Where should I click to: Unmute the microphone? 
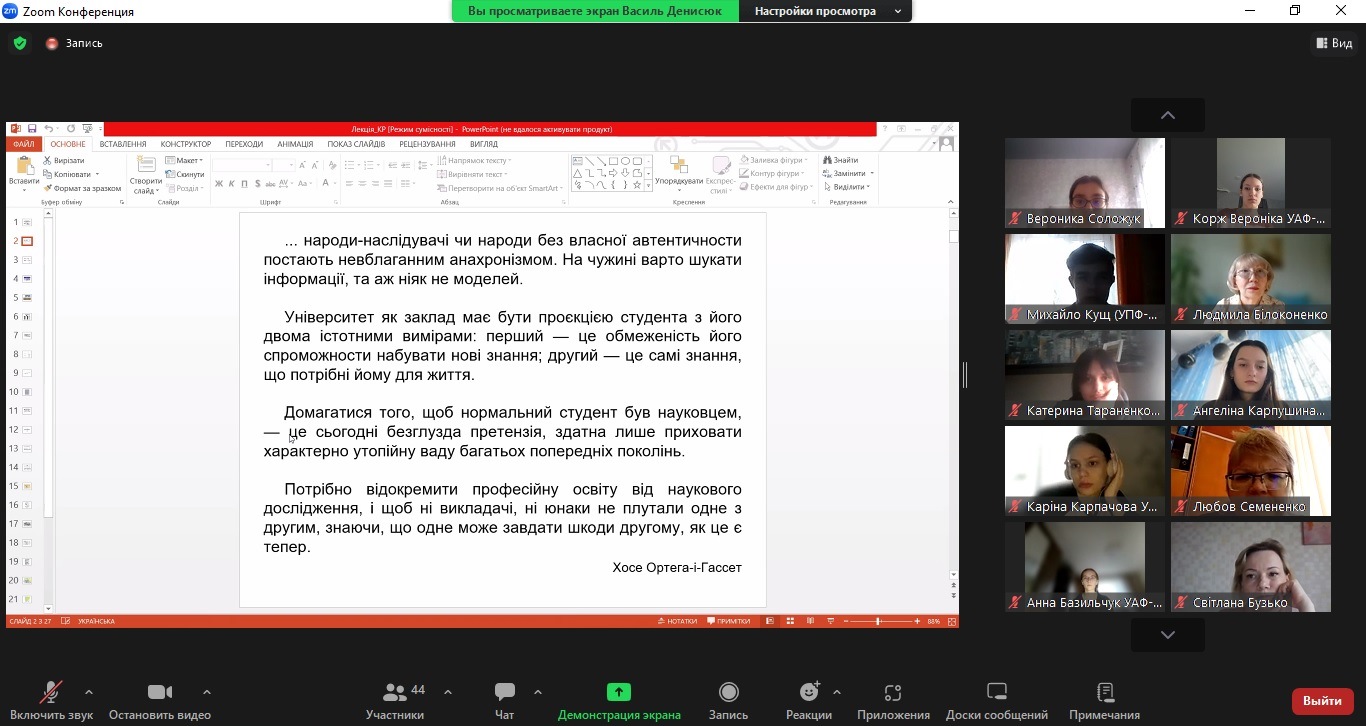point(51,692)
